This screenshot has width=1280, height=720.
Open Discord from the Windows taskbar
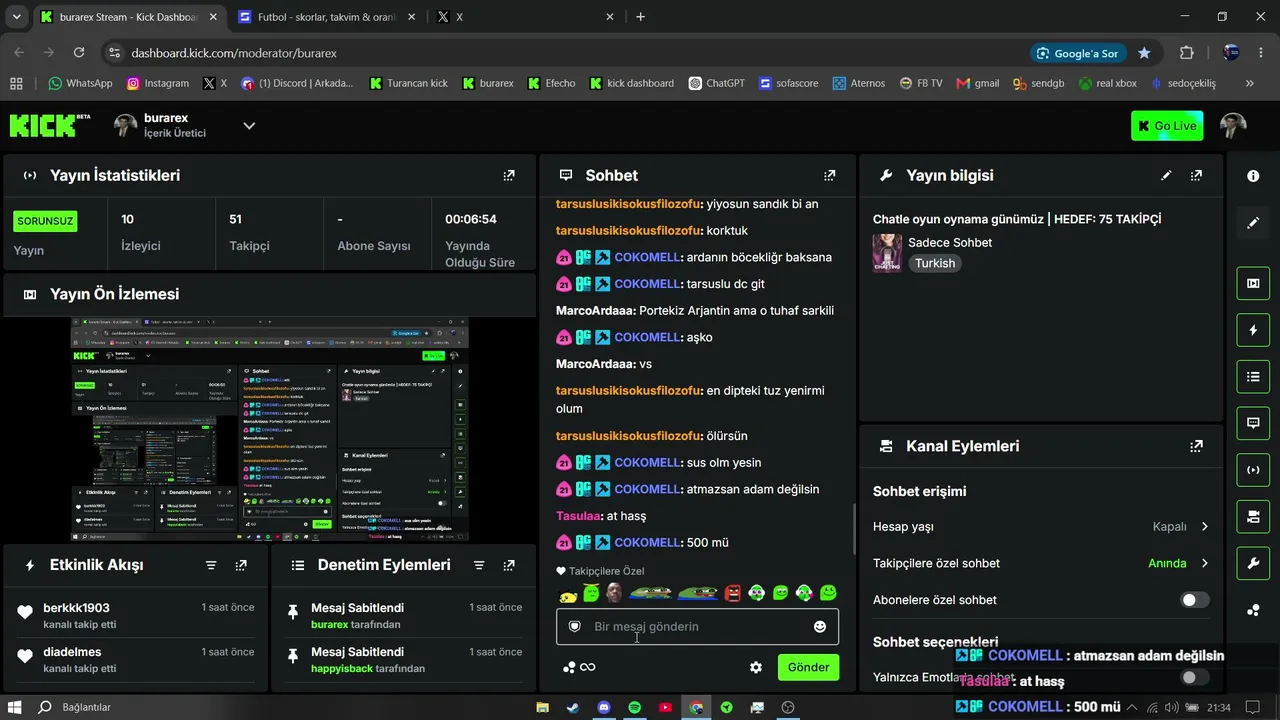[604, 707]
